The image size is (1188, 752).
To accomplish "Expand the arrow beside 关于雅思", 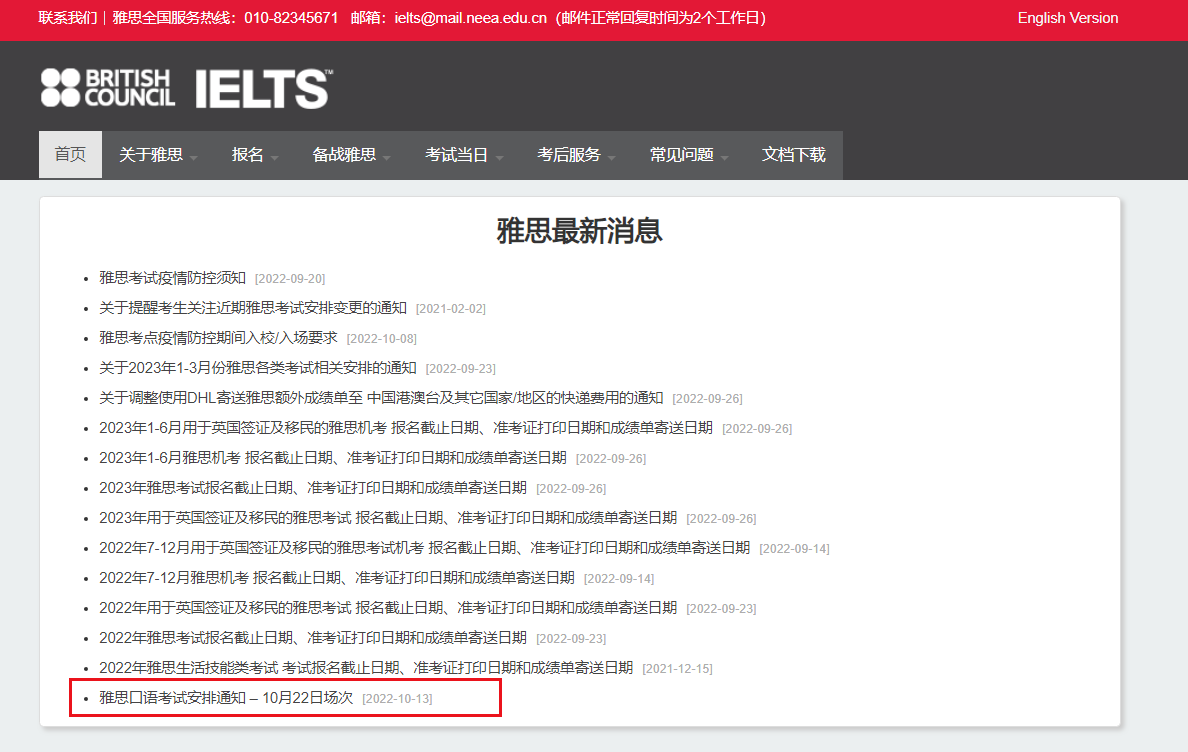I will tap(194, 158).
